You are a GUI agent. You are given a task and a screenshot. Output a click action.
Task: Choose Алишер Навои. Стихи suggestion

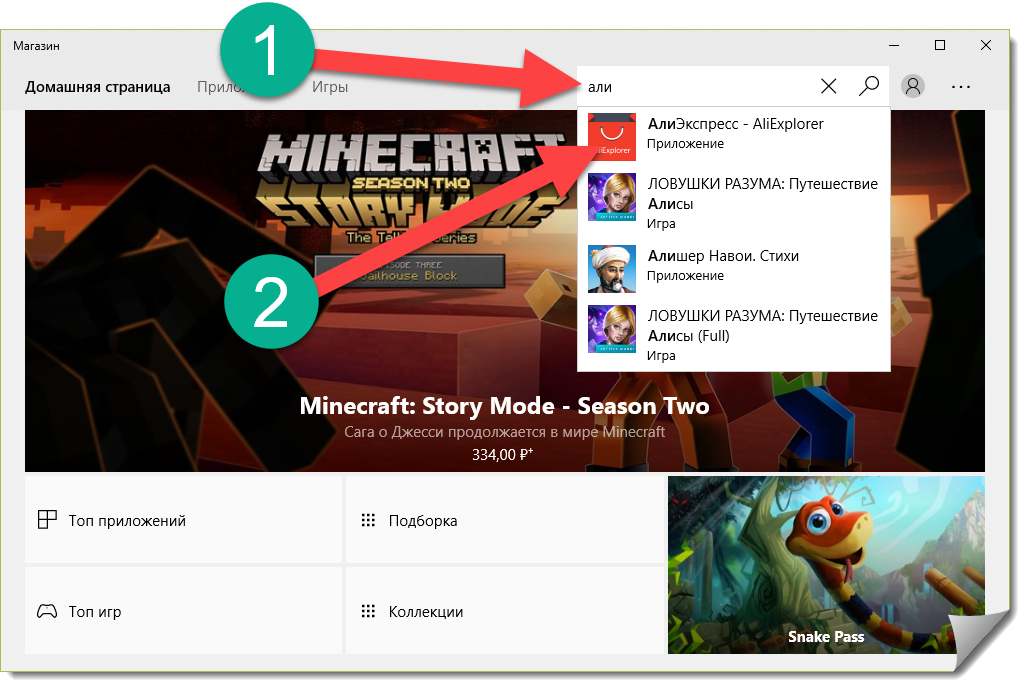point(723,256)
